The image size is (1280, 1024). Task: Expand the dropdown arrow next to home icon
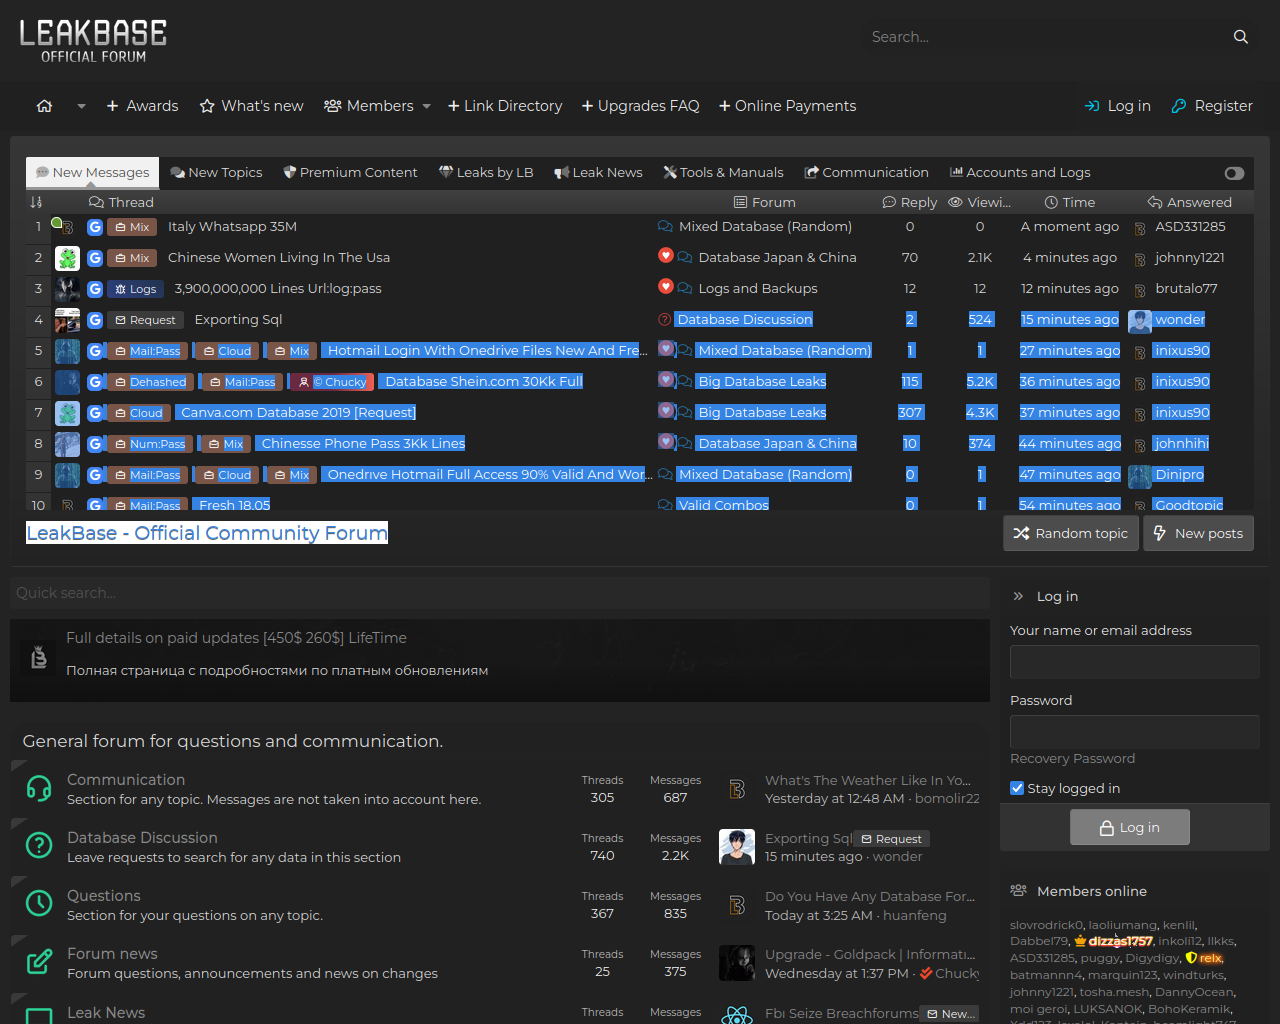(81, 106)
